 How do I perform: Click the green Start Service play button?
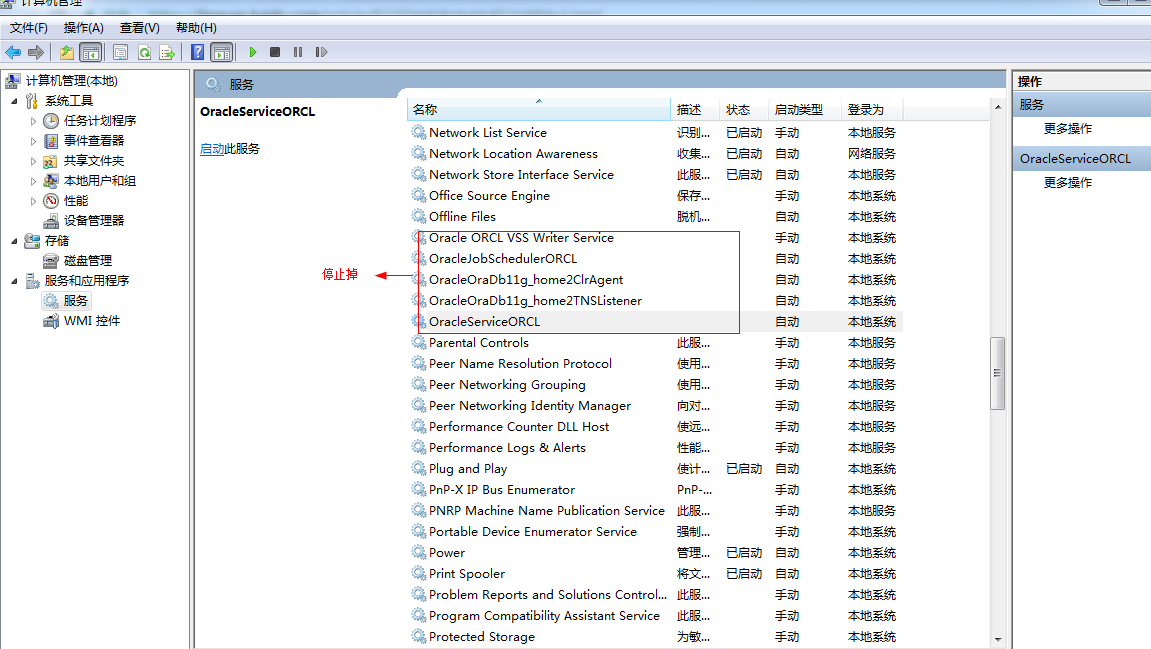pyautogui.click(x=253, y=52)
